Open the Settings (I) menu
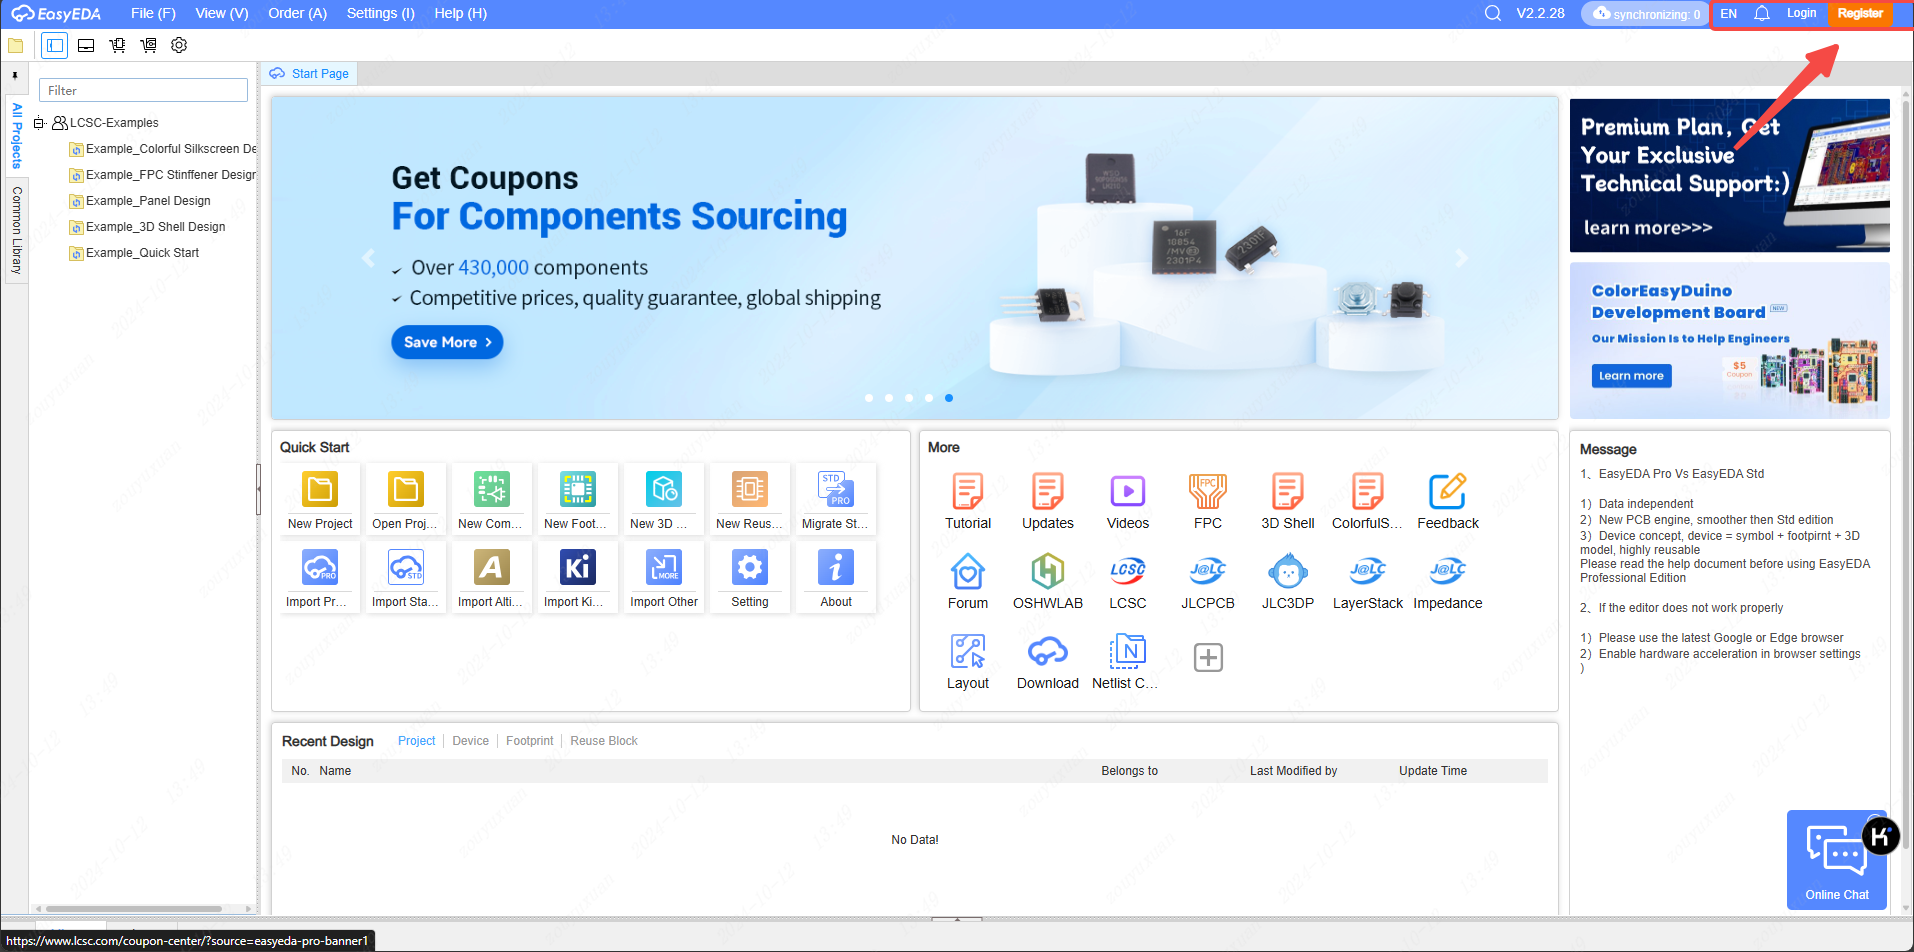Image resolution: width=1914 pixels, height=952 pixels. 380,13
